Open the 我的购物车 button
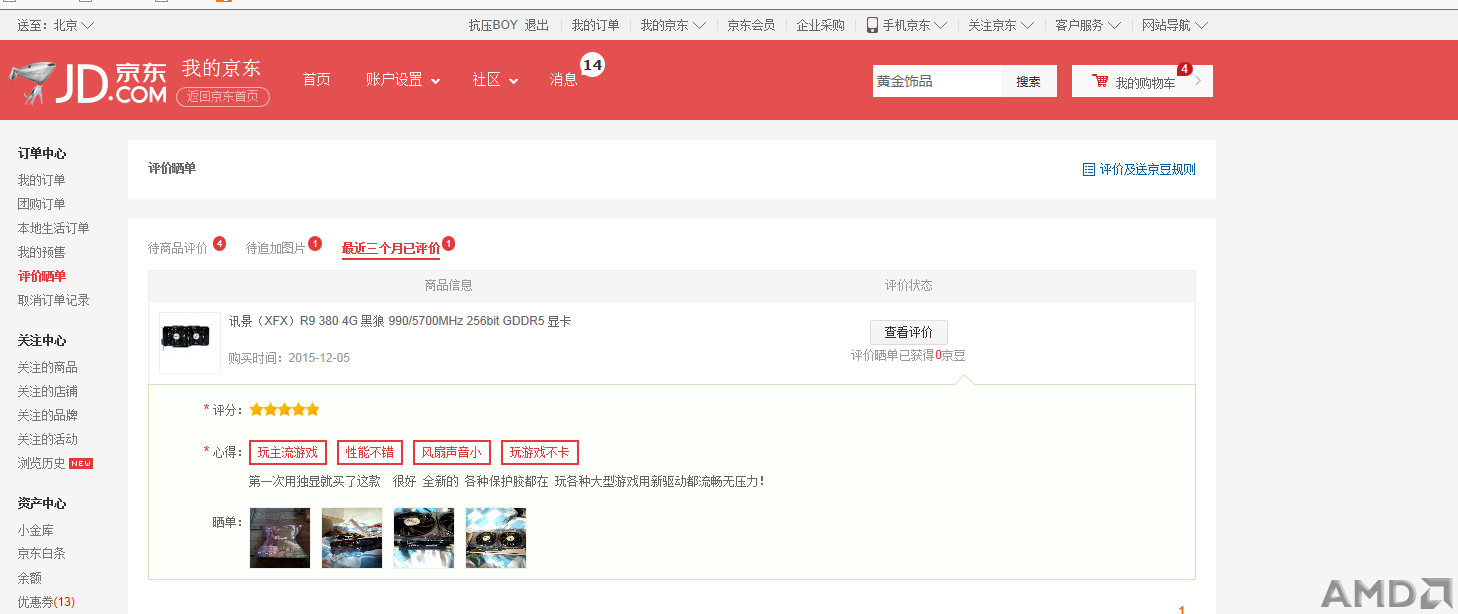 [1142, 81]
